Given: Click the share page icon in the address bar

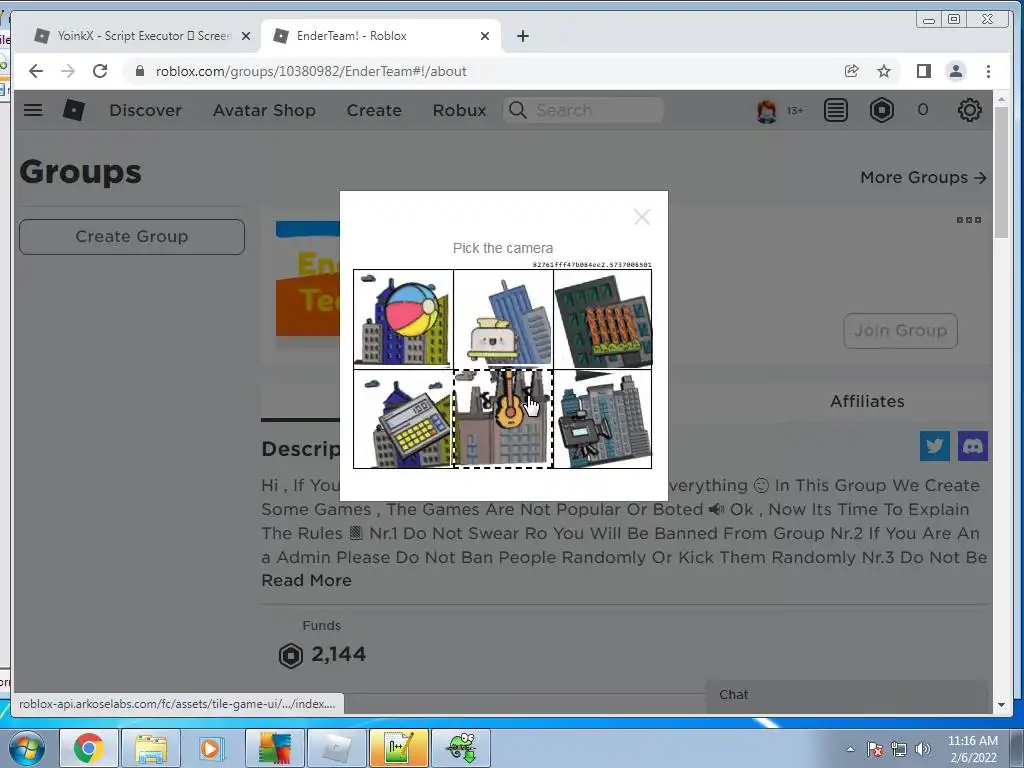Looking at the screenshot, I should (x=851, y=71).
